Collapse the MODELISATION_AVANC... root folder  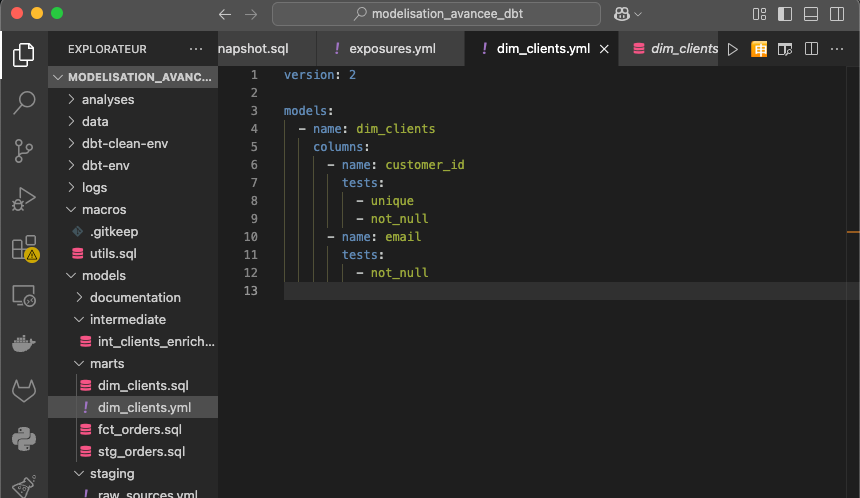133,77
